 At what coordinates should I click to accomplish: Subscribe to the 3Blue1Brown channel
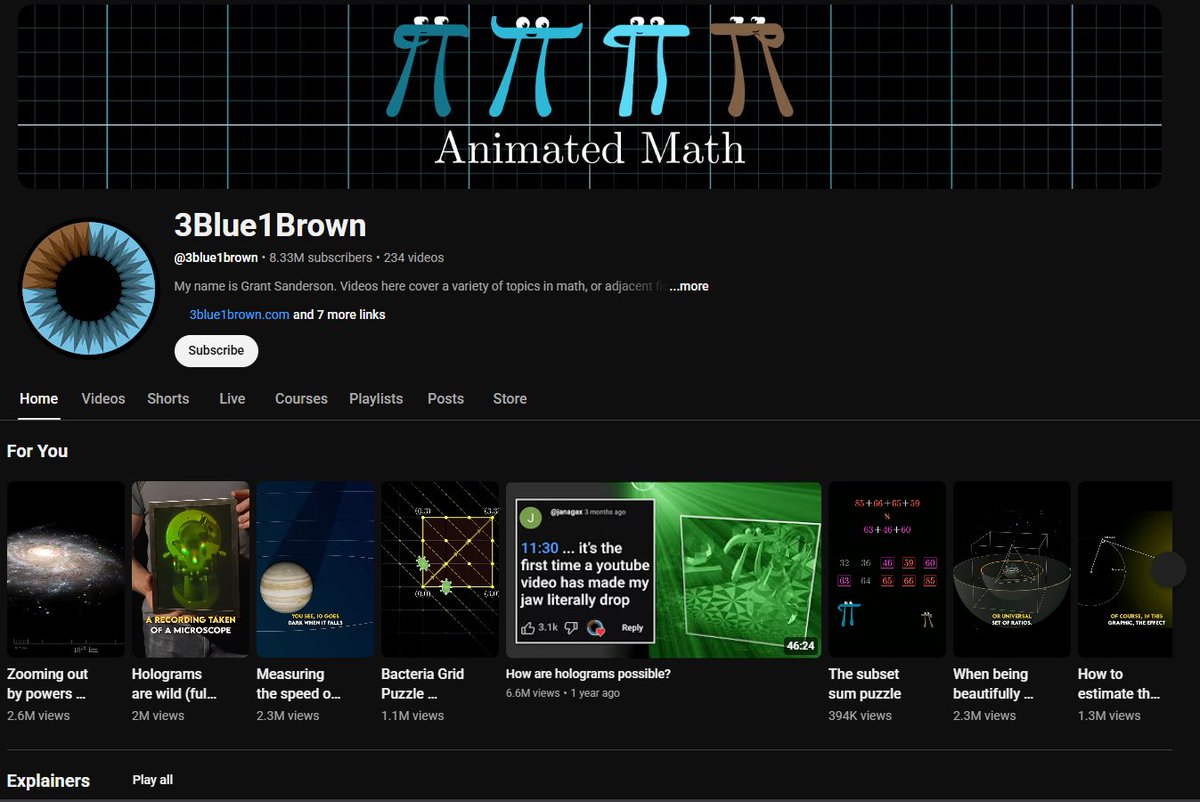tap(216, 351)
